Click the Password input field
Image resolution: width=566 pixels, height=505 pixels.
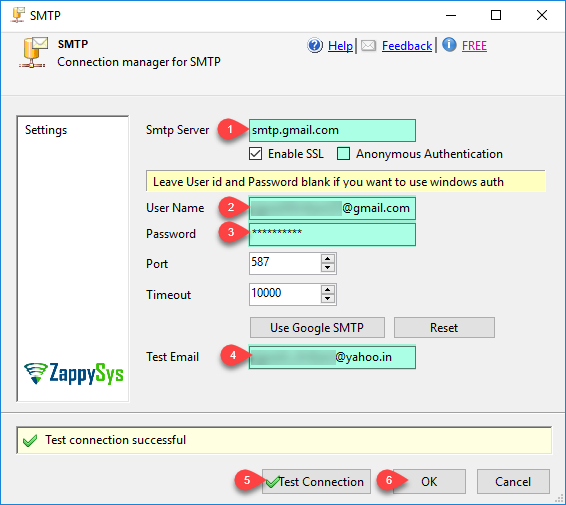[332, 234]
